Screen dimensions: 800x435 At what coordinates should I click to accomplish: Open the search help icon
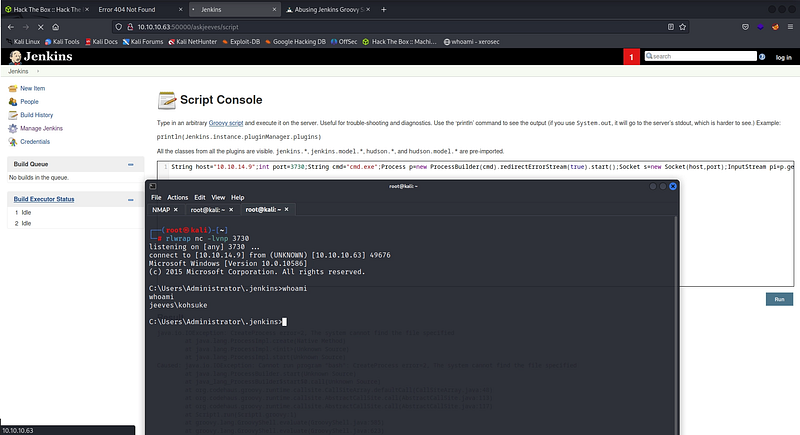click(x=762, y=57)
